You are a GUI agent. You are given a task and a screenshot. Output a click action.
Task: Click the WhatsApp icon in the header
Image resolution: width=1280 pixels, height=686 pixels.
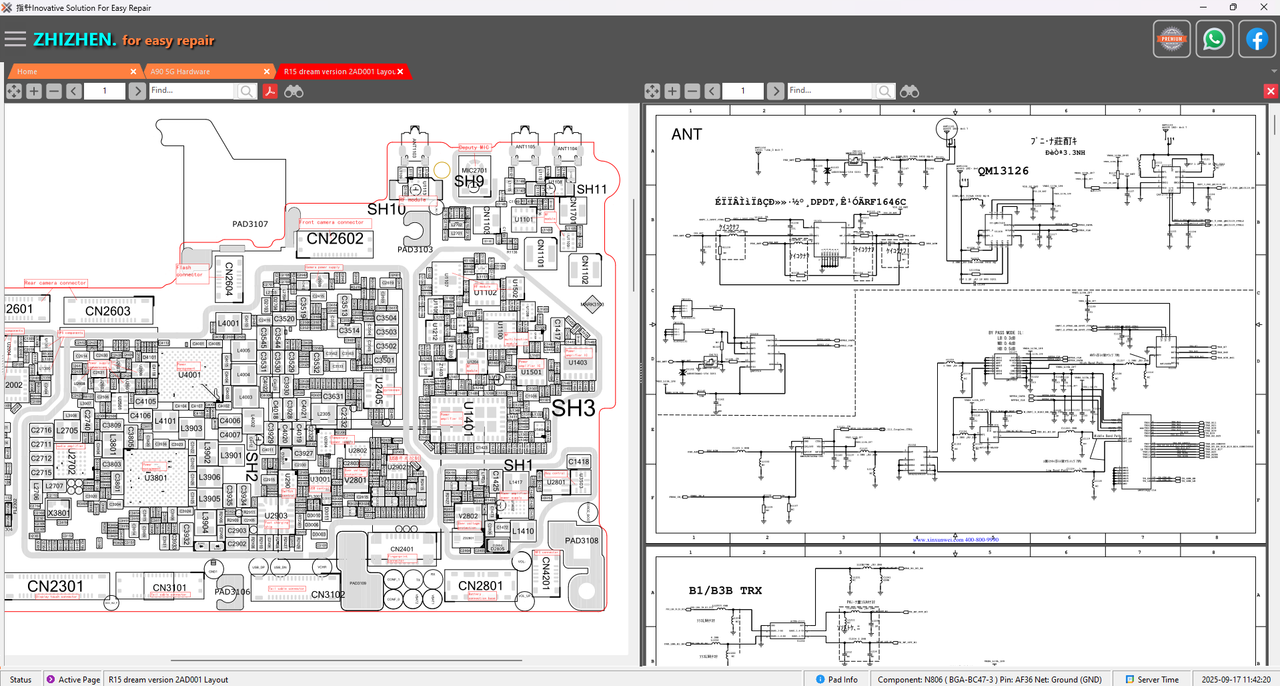coord(1214,39)
